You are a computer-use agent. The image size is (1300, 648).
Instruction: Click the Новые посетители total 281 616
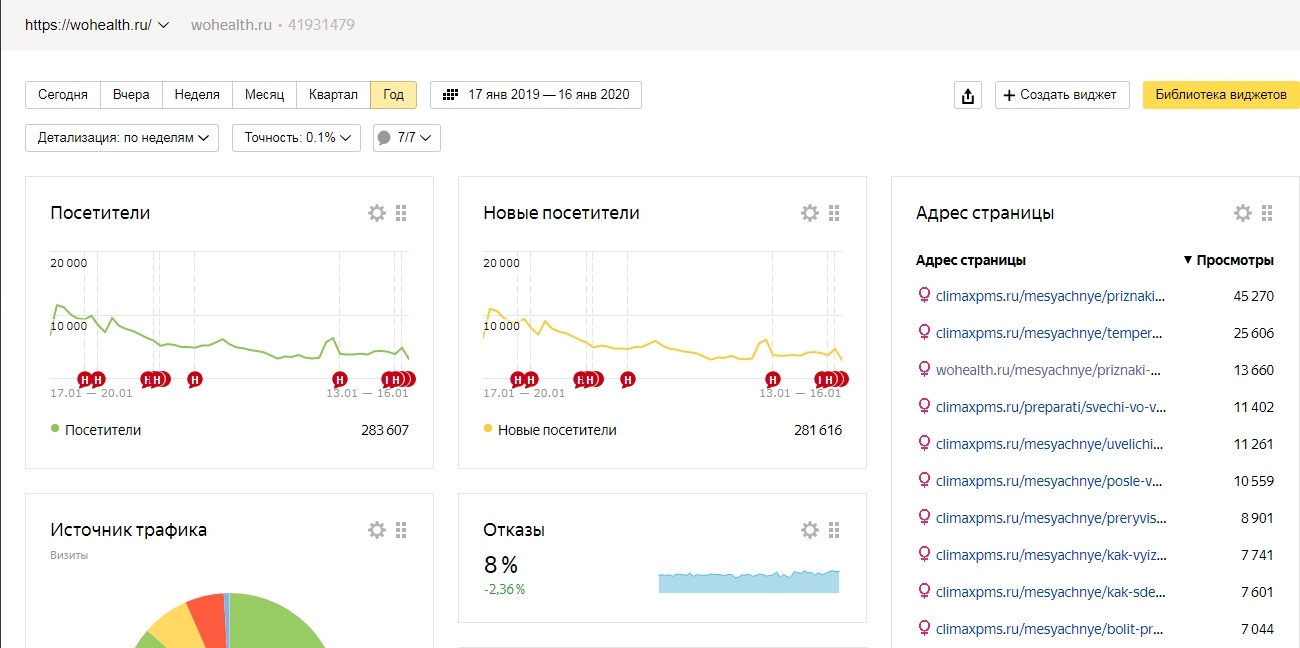tap(818, 430)
